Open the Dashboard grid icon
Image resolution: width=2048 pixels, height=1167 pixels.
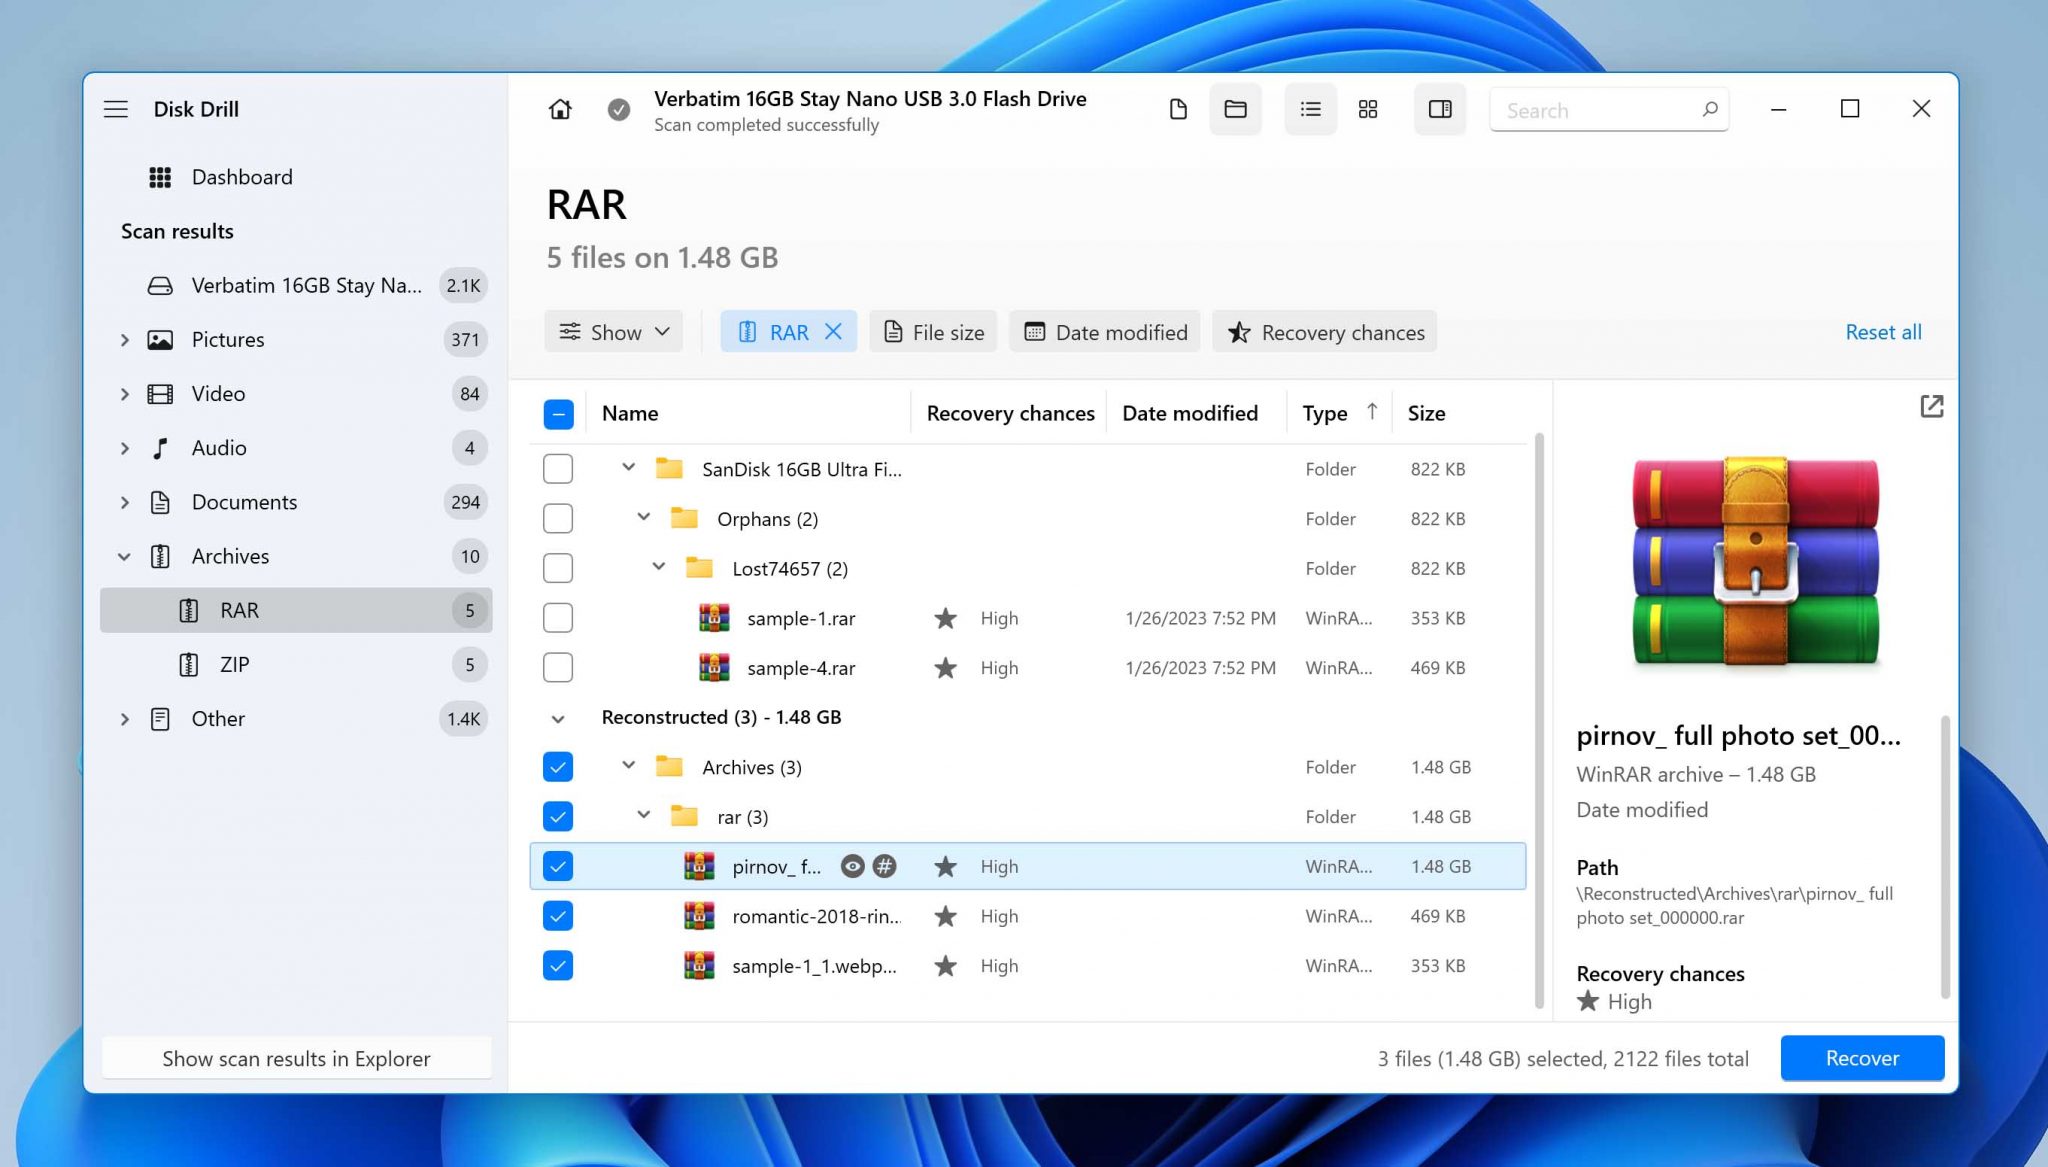tap(160, 176)
